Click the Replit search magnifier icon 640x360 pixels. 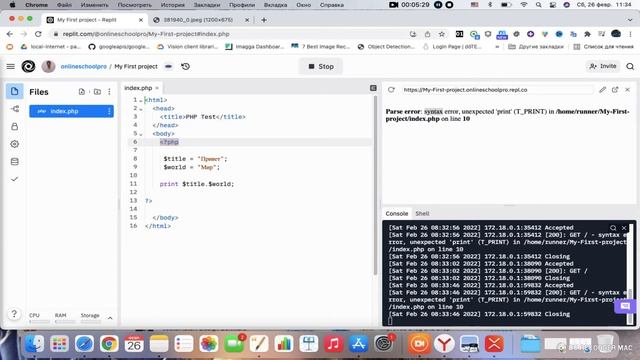630,66
